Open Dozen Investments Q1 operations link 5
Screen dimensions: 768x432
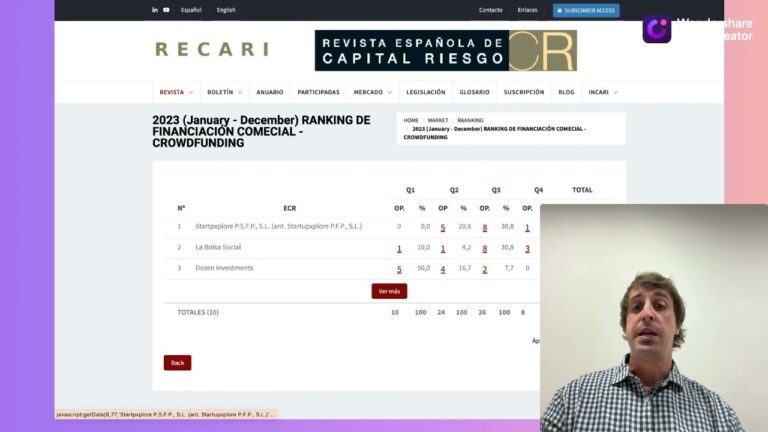coord(399,269)
